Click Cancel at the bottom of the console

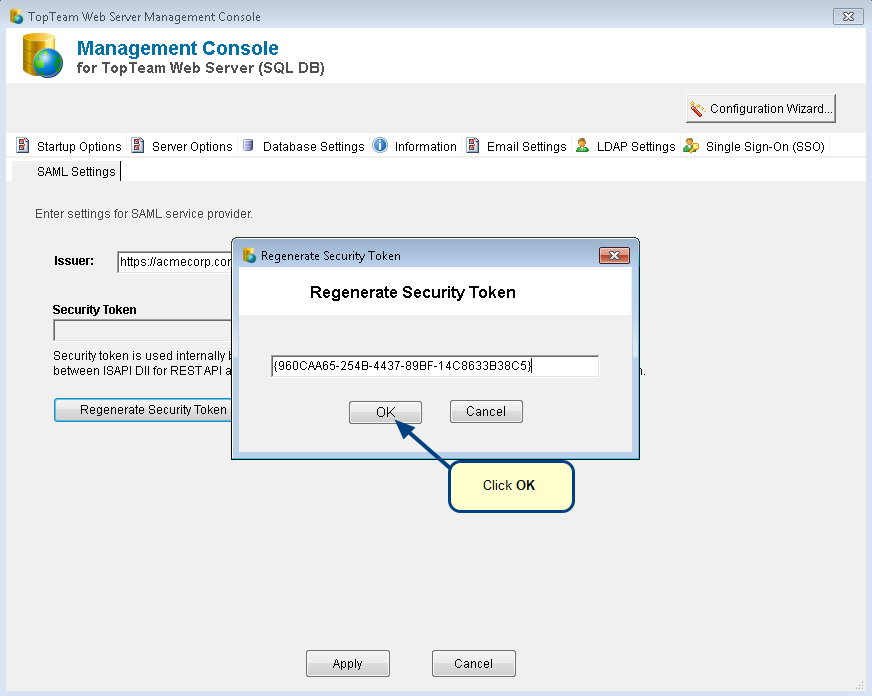click(x=474, y=663)
